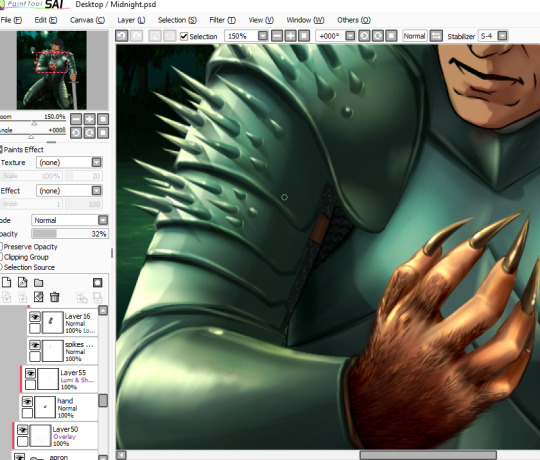Open the Window menu

pyautogui.click(x=305, y=20)
